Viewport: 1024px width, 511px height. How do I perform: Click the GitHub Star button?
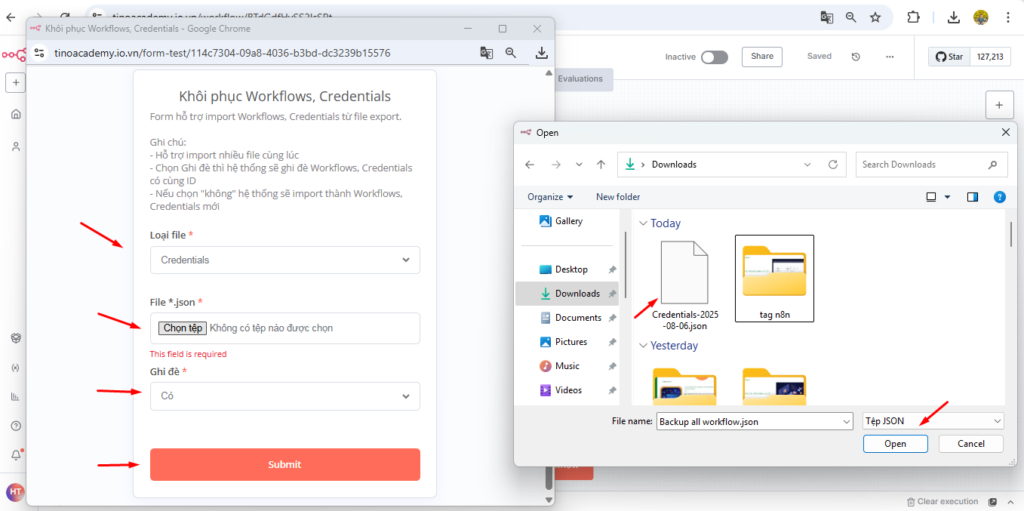tap(950, 57)
